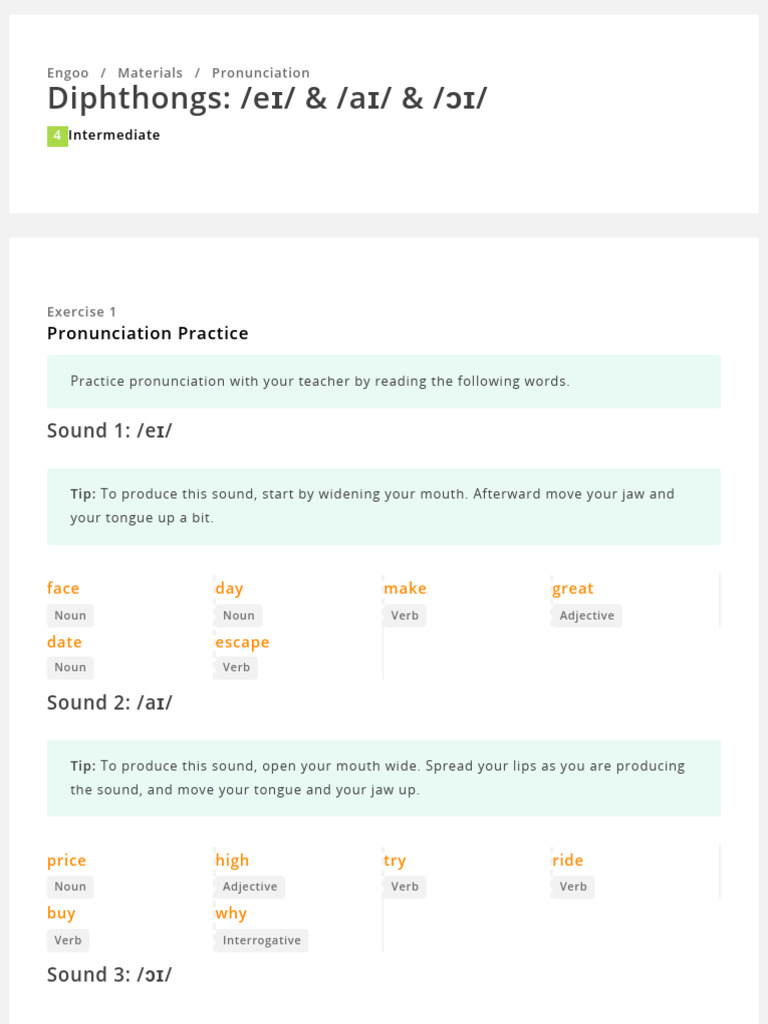Image resolution: width=768 pixels, height=1024 pixels.
Task: Click the Interrogative tag under "why"
Action: pos(262,940)
